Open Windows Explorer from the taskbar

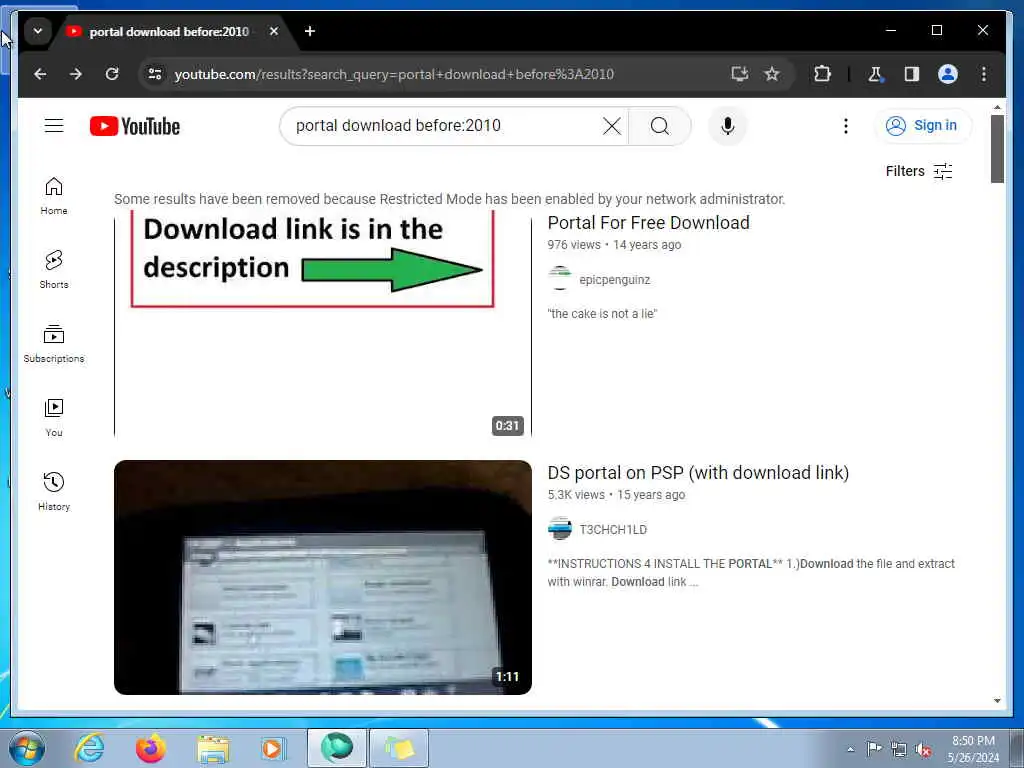213,748
